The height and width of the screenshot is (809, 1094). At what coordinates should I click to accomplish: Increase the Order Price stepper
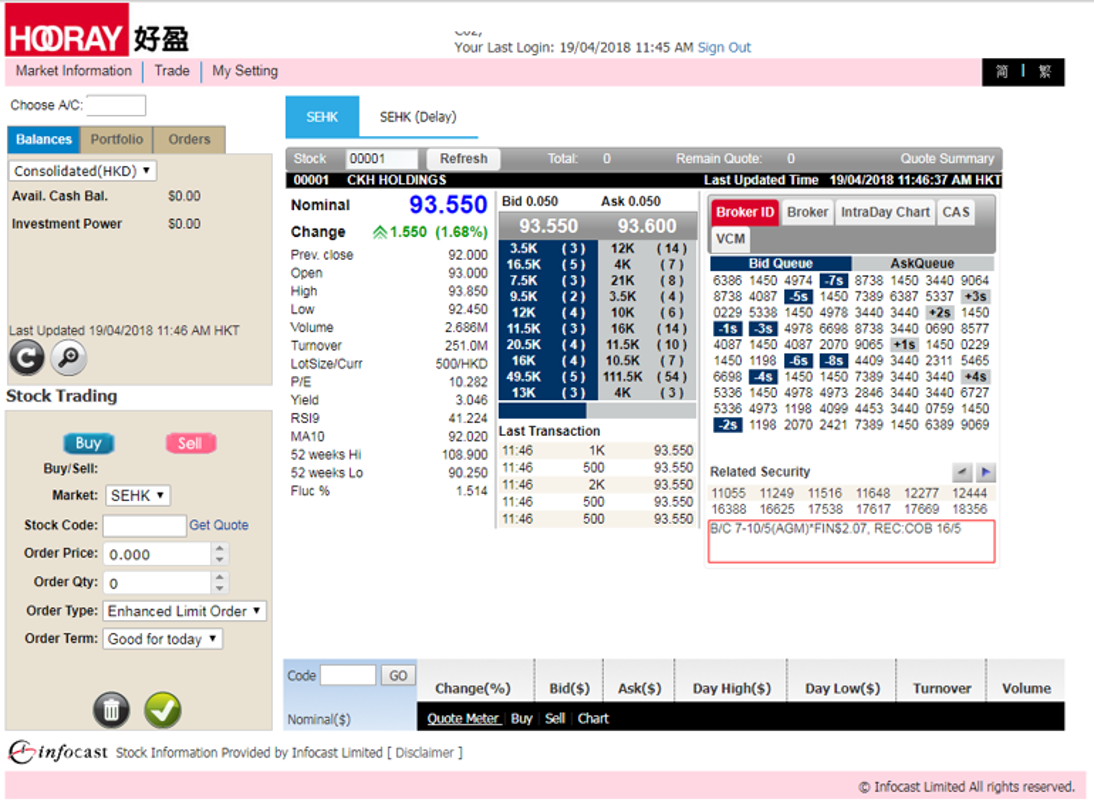[x=220, y=549]
